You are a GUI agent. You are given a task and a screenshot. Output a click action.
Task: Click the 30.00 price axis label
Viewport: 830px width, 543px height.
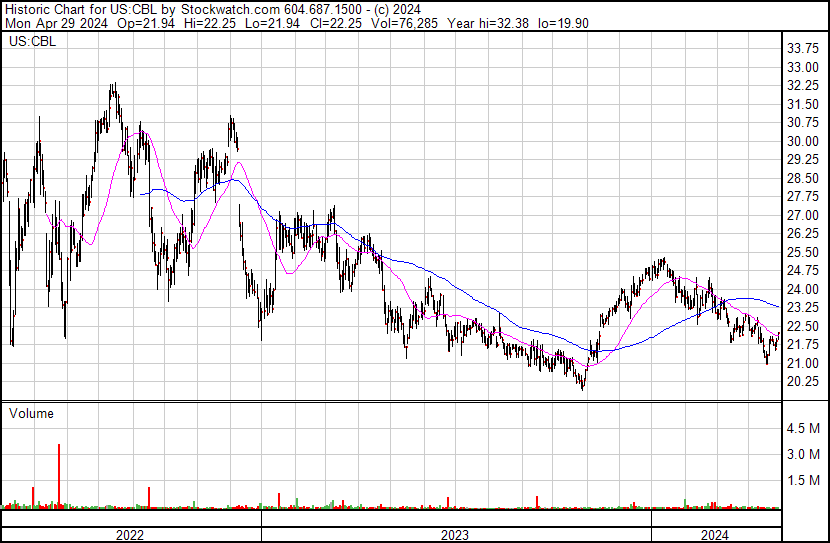tap(803, 141)
